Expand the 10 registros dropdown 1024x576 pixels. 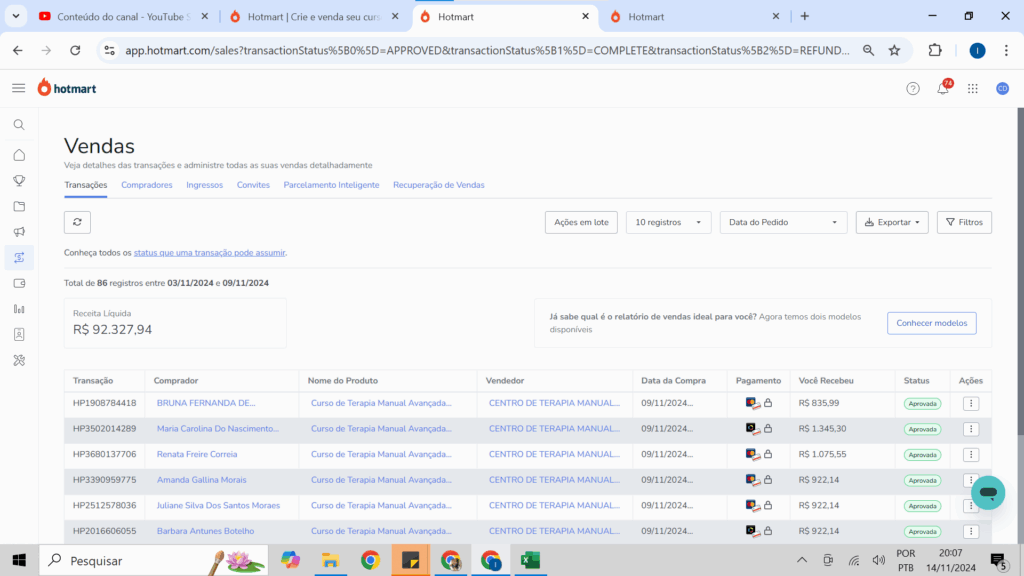tap(668, 222)
